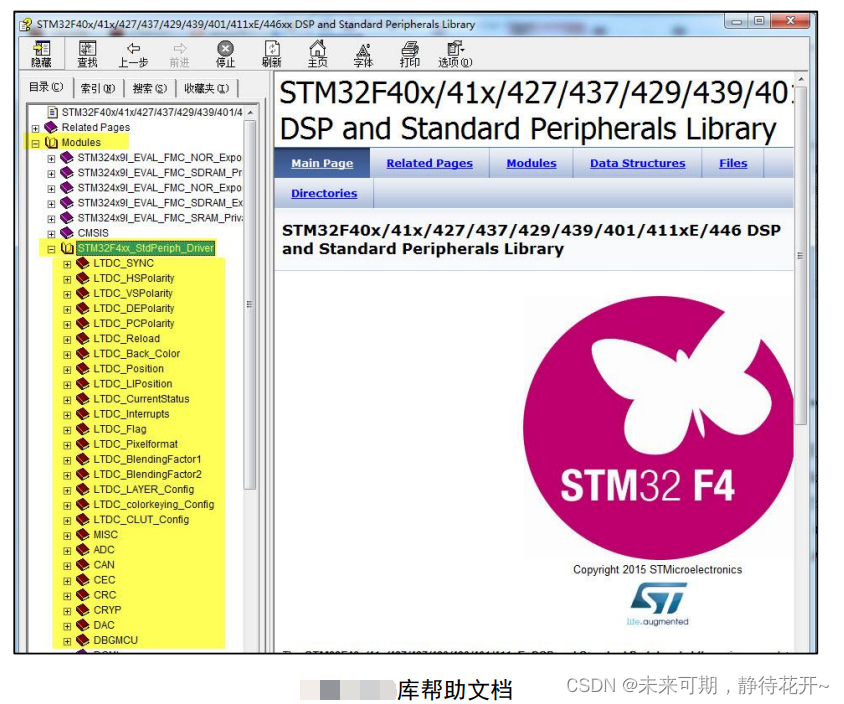
Task: Collapse the STM32F4xx_StdPeriph_Driver node
Action: coord(51,249)
